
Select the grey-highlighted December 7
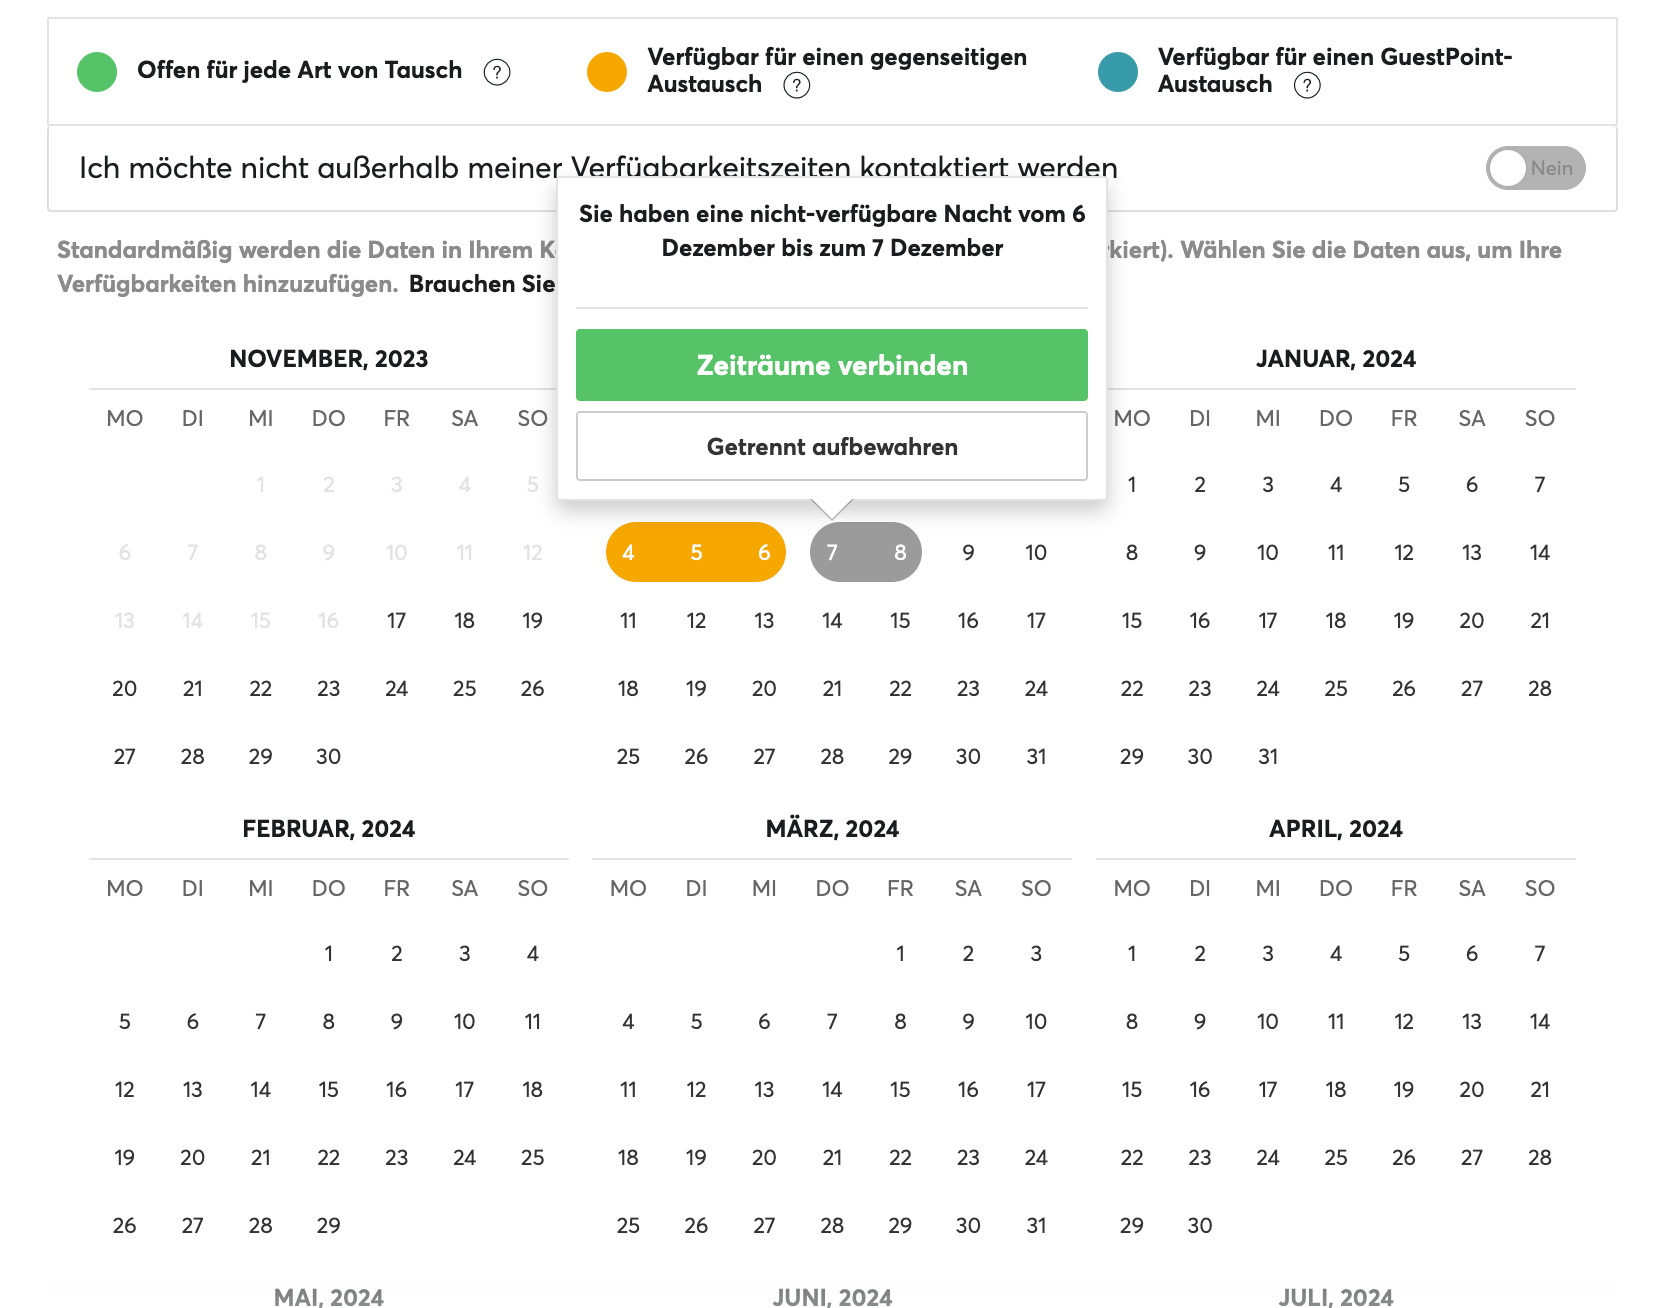point(832,552)
